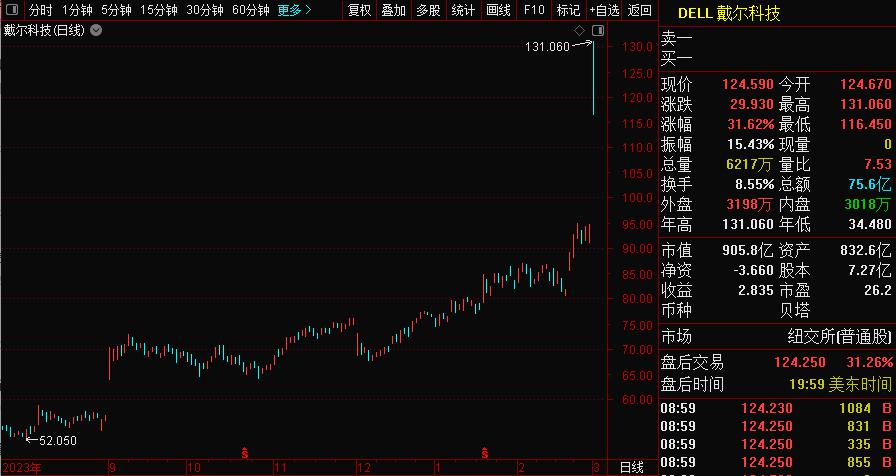Click the candlestick icon at top-left corner
The width and height of the screenshot is (896, 476).
[11, 10]
